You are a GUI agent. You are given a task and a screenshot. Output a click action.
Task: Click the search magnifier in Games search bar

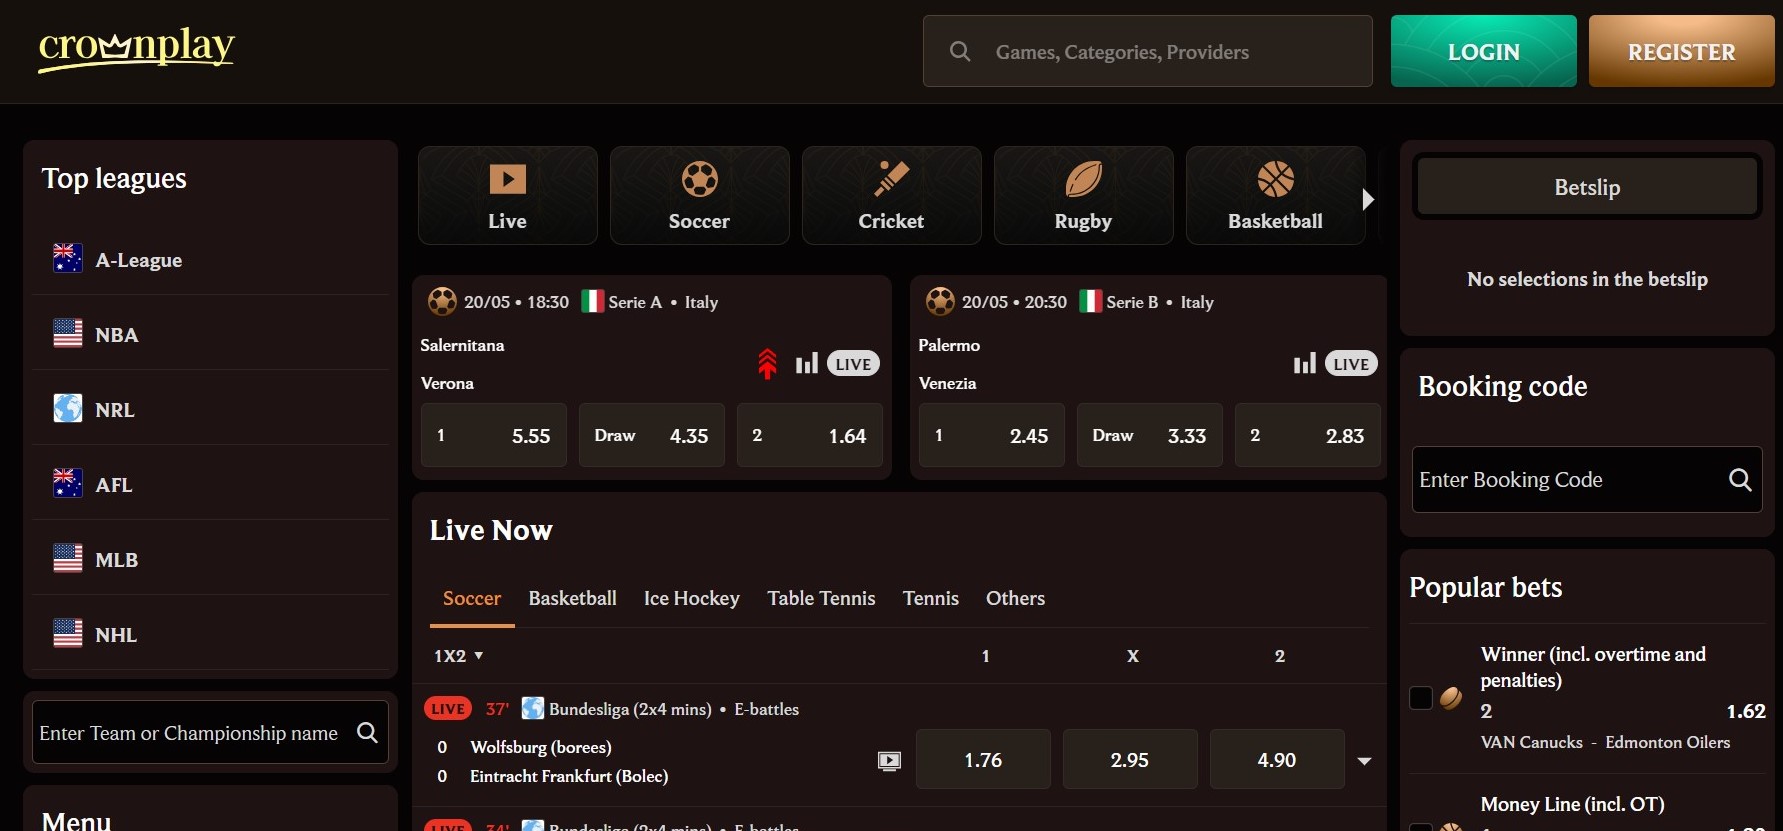(x=960, y=51)
